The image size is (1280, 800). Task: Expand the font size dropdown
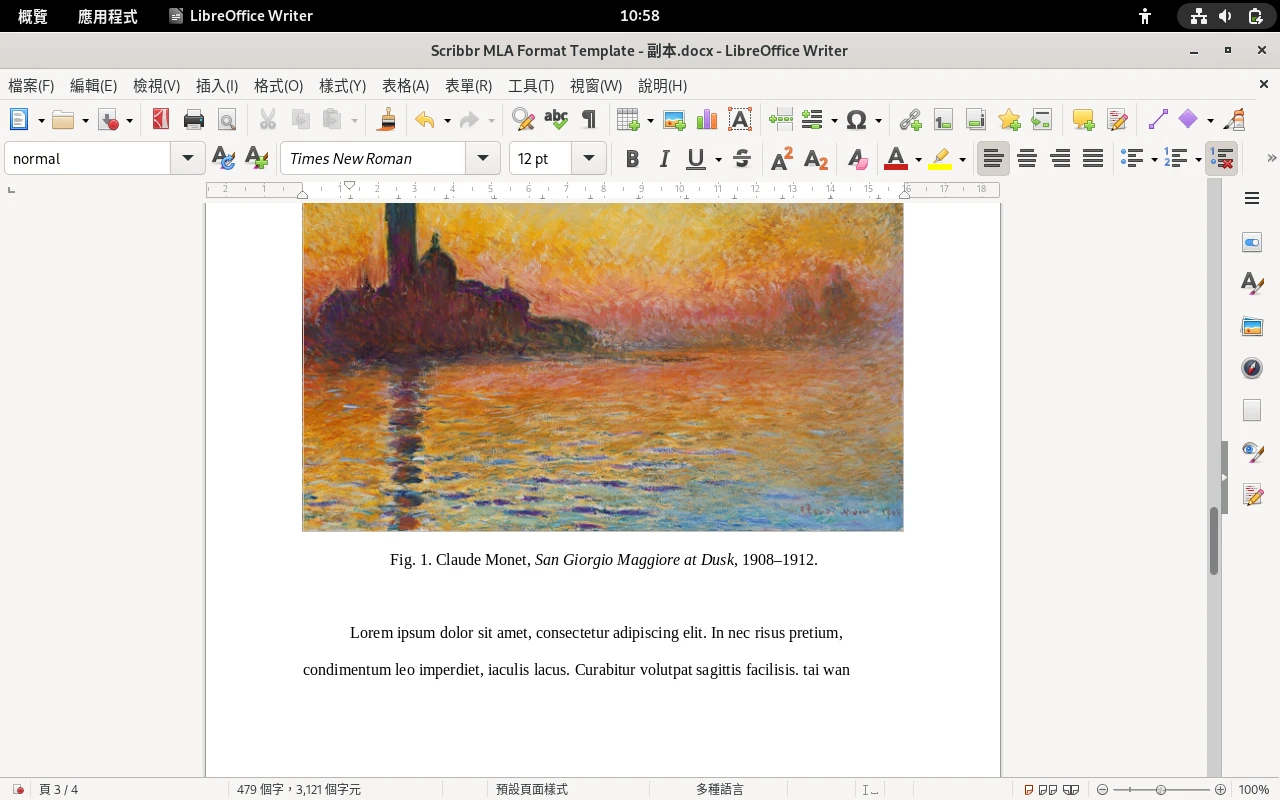point(589,159)
